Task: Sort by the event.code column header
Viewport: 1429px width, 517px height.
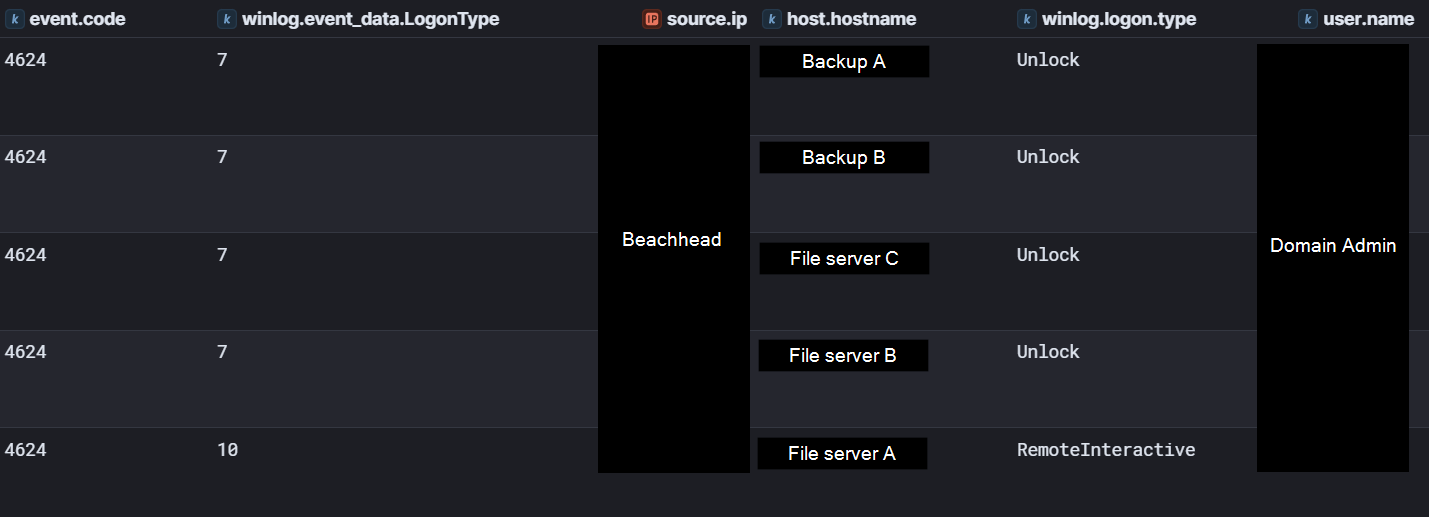Action: [x=77, y=19]
